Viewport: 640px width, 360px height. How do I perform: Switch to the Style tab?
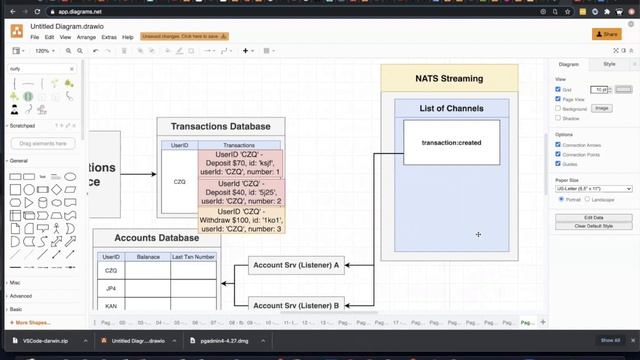pyautogui.click(x=609, y=64)
